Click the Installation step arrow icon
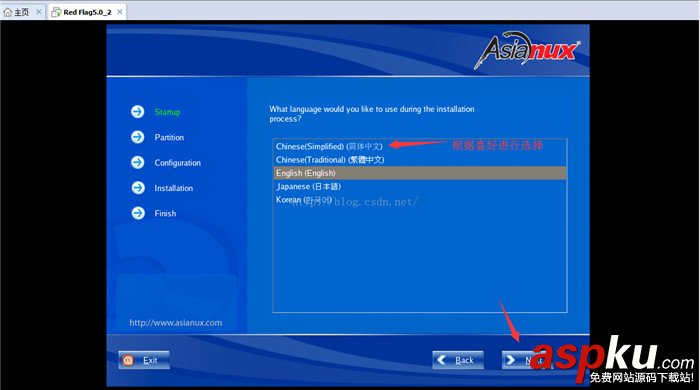The image size is (700, 390). [138, 188]
